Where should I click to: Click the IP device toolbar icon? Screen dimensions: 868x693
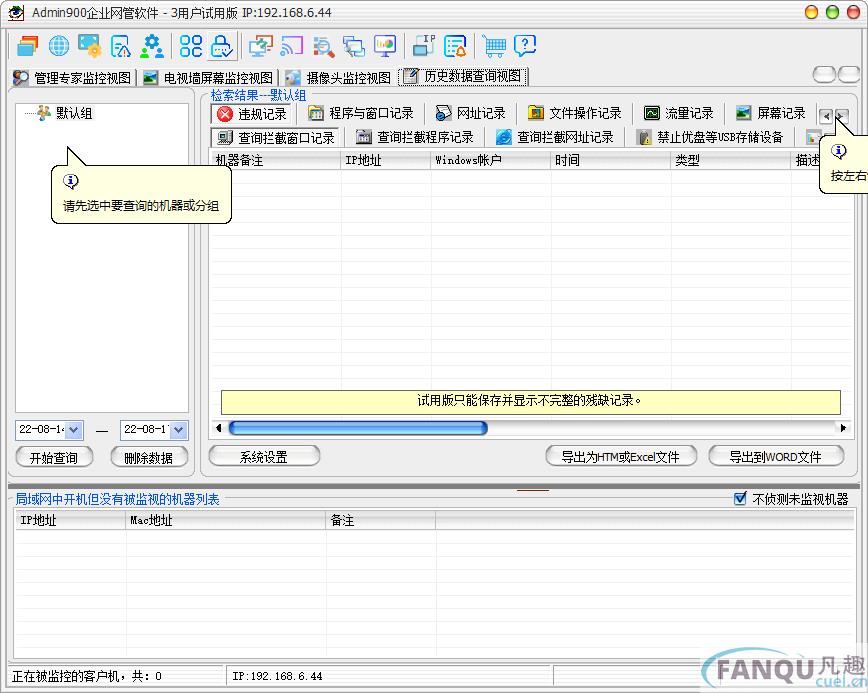click(x=424, y=46)
